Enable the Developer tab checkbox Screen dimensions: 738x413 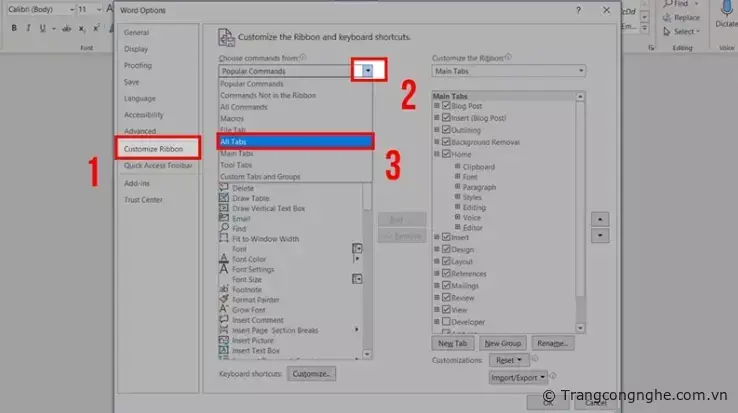pos(446,322)
